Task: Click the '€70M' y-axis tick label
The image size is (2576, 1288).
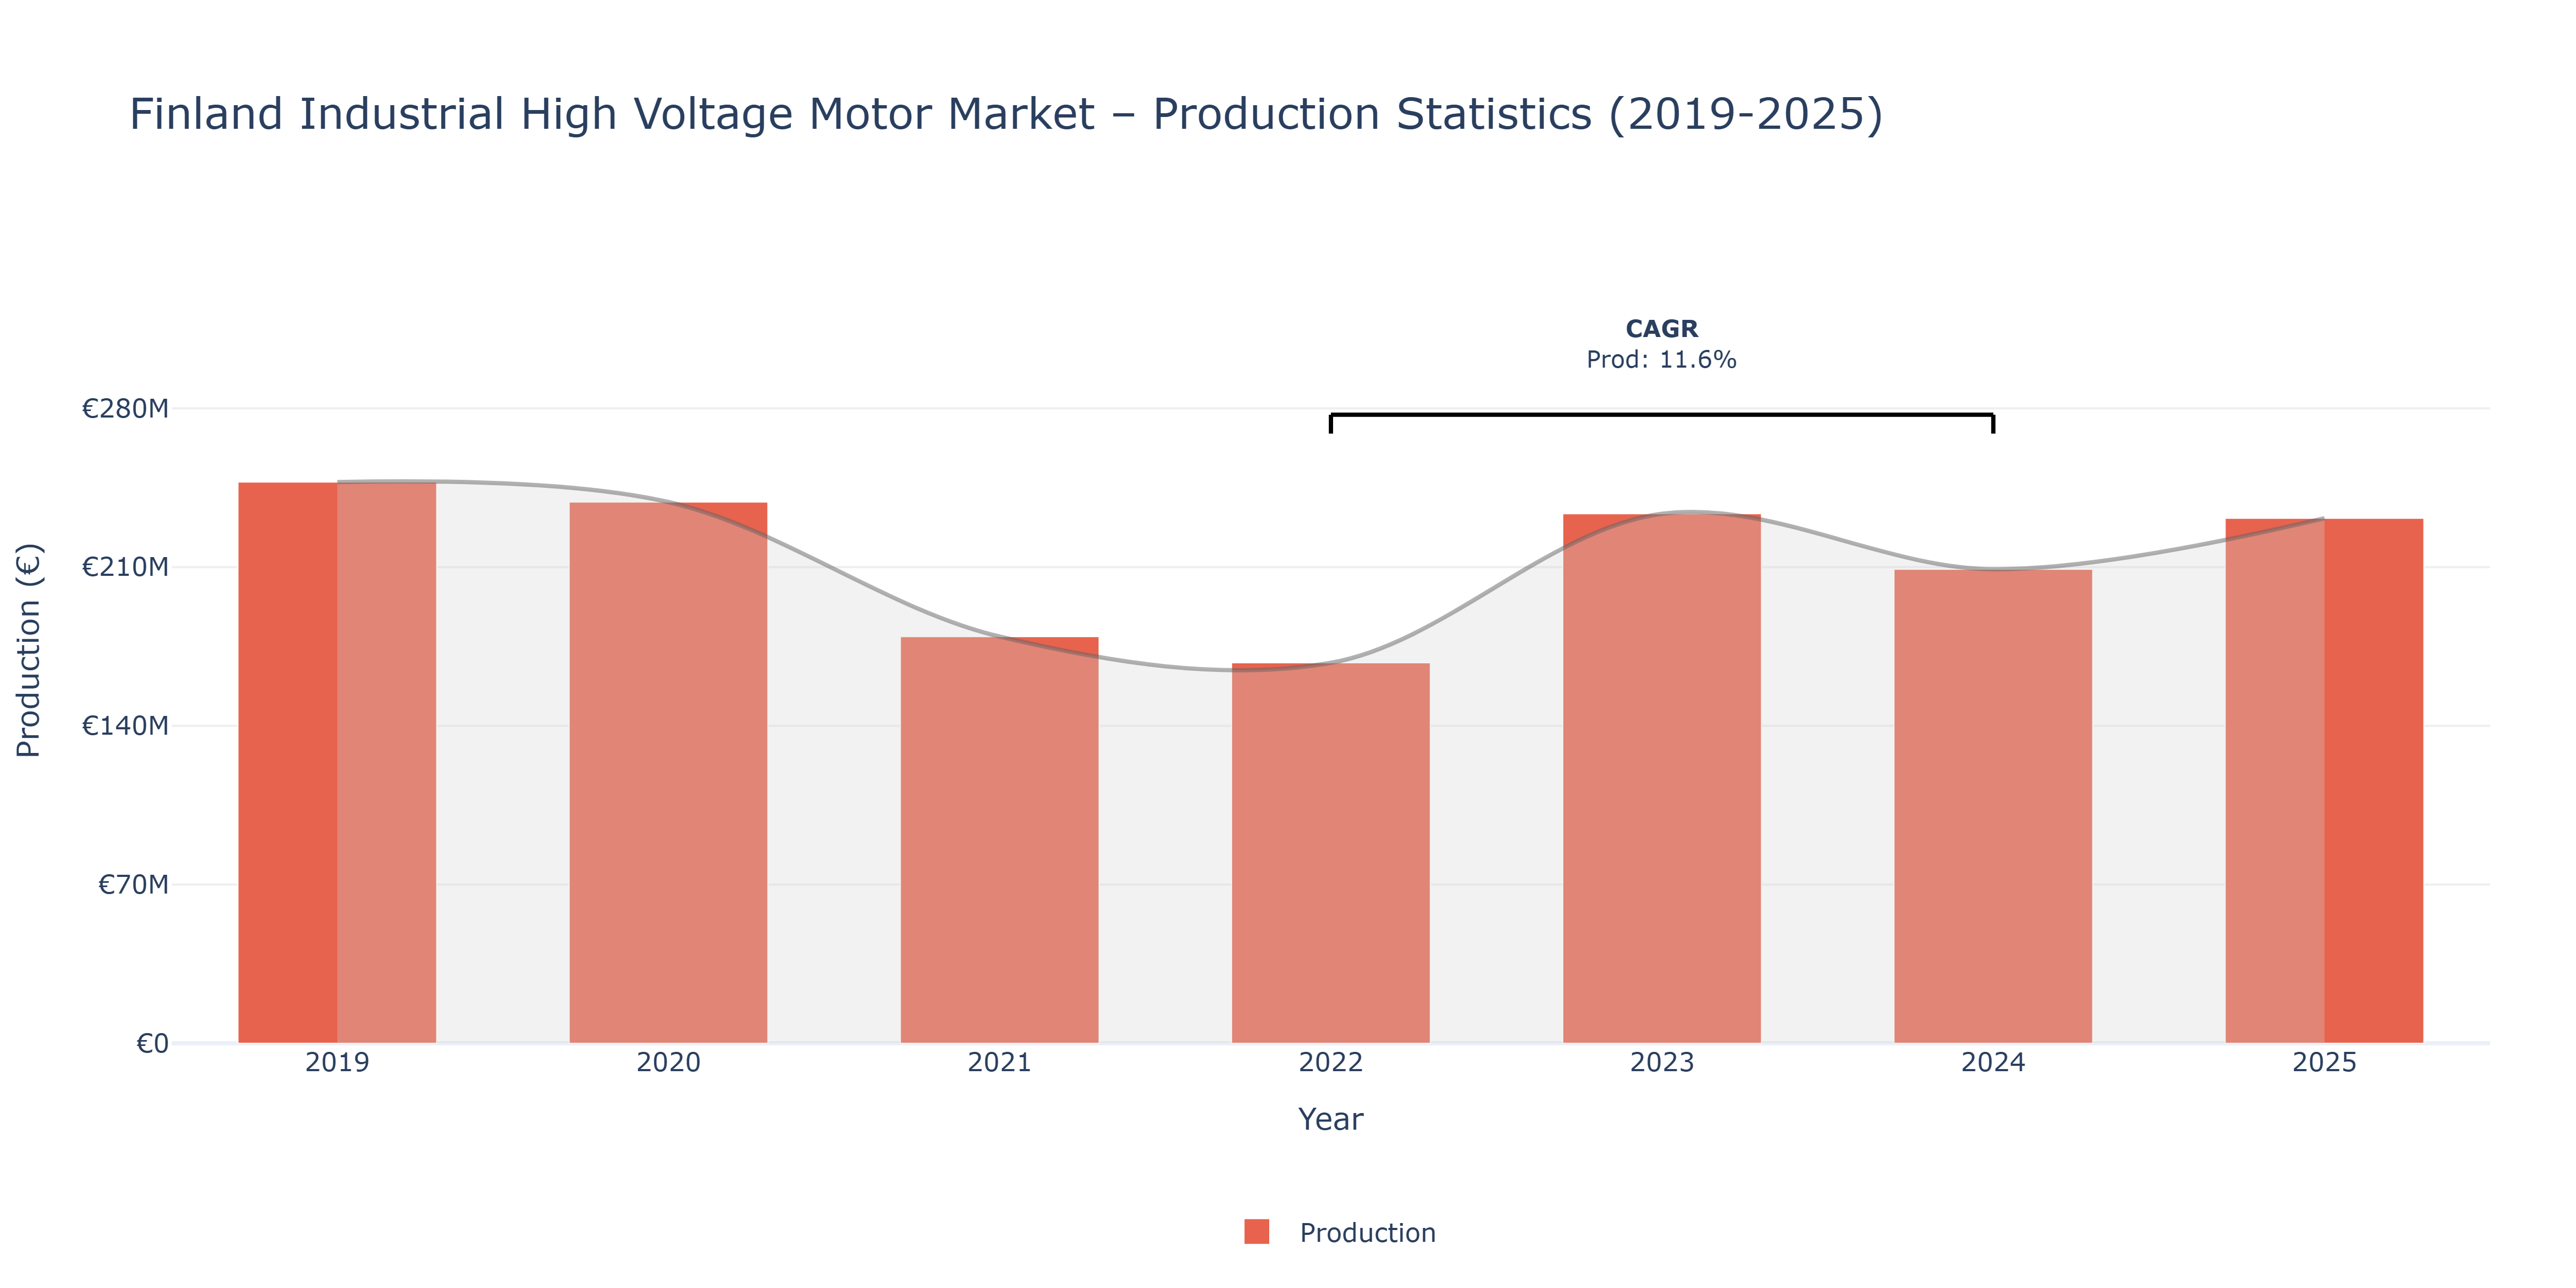Action: 133,884
